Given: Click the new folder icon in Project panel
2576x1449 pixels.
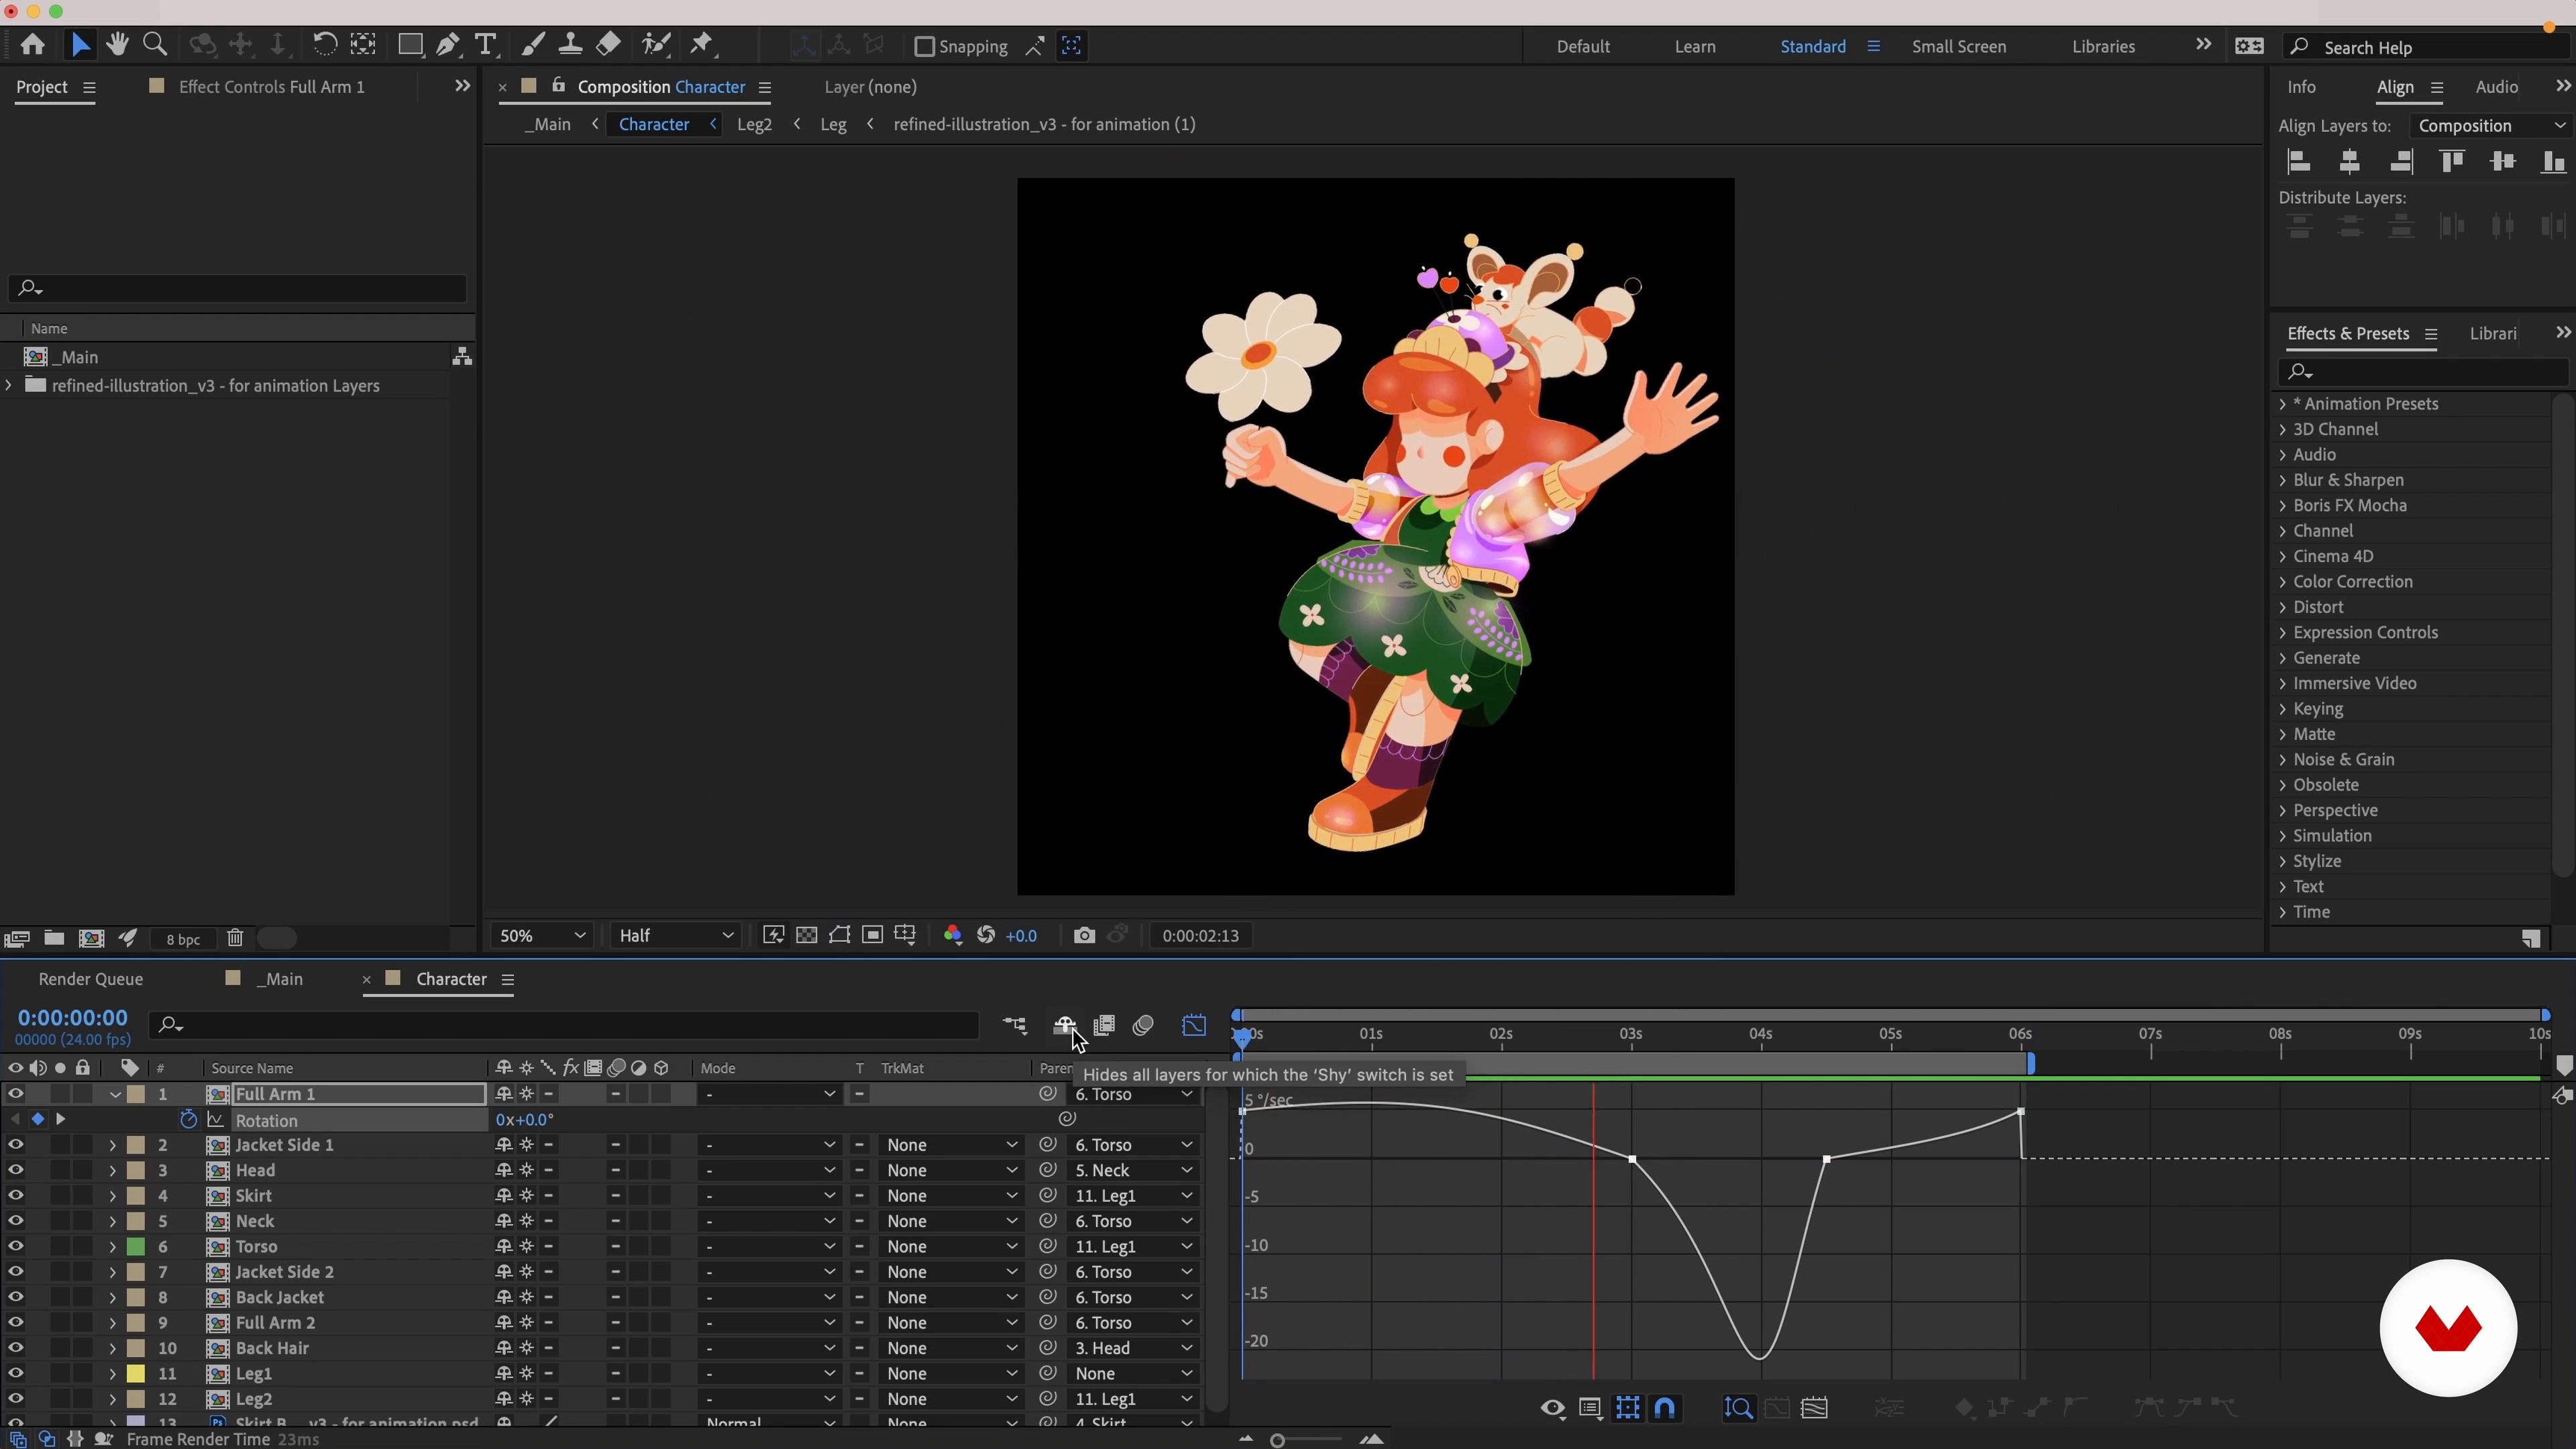Looking at the screenshot, I should [54, 938].
